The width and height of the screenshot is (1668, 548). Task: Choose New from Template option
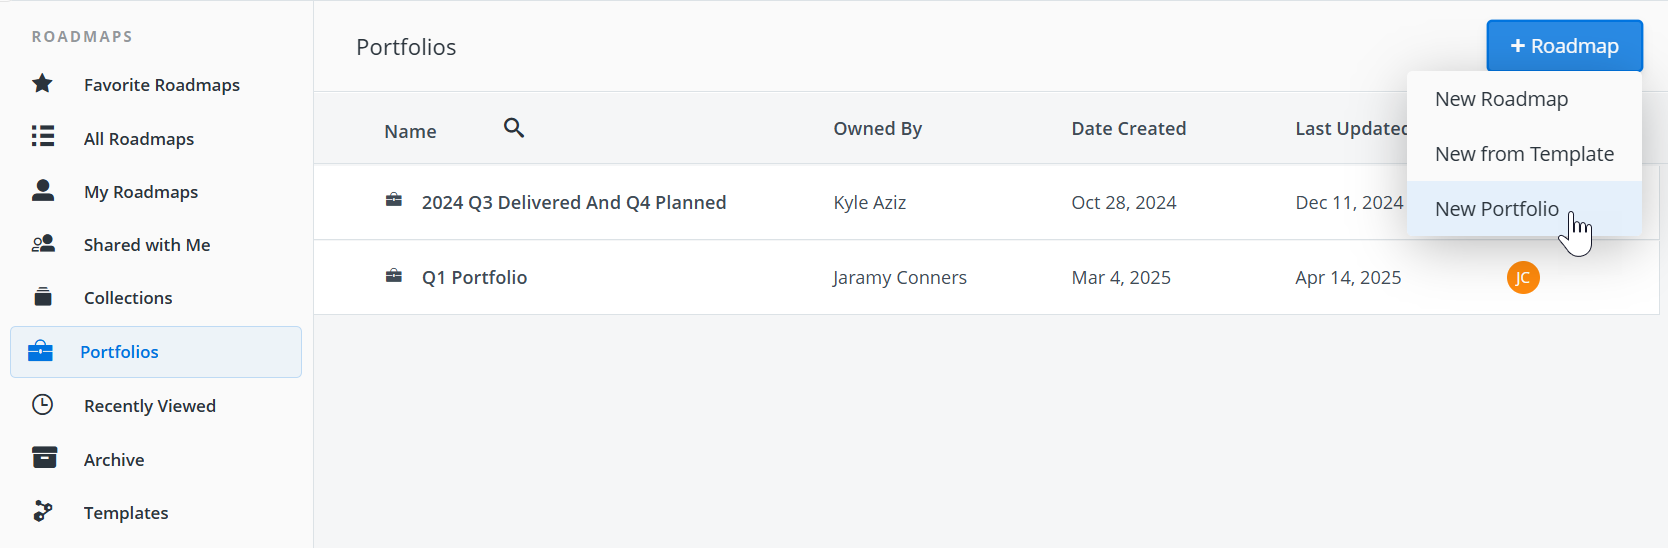point(1524,154)
